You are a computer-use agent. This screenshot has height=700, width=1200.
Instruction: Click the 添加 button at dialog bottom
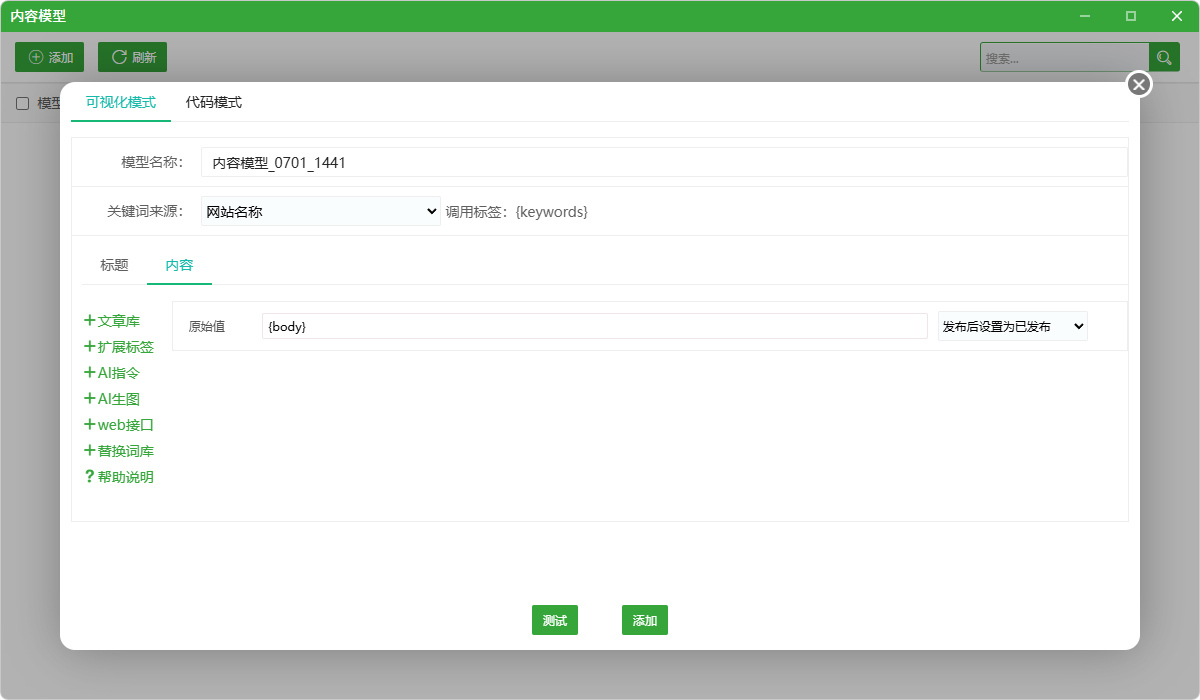(x=645, y=620)
